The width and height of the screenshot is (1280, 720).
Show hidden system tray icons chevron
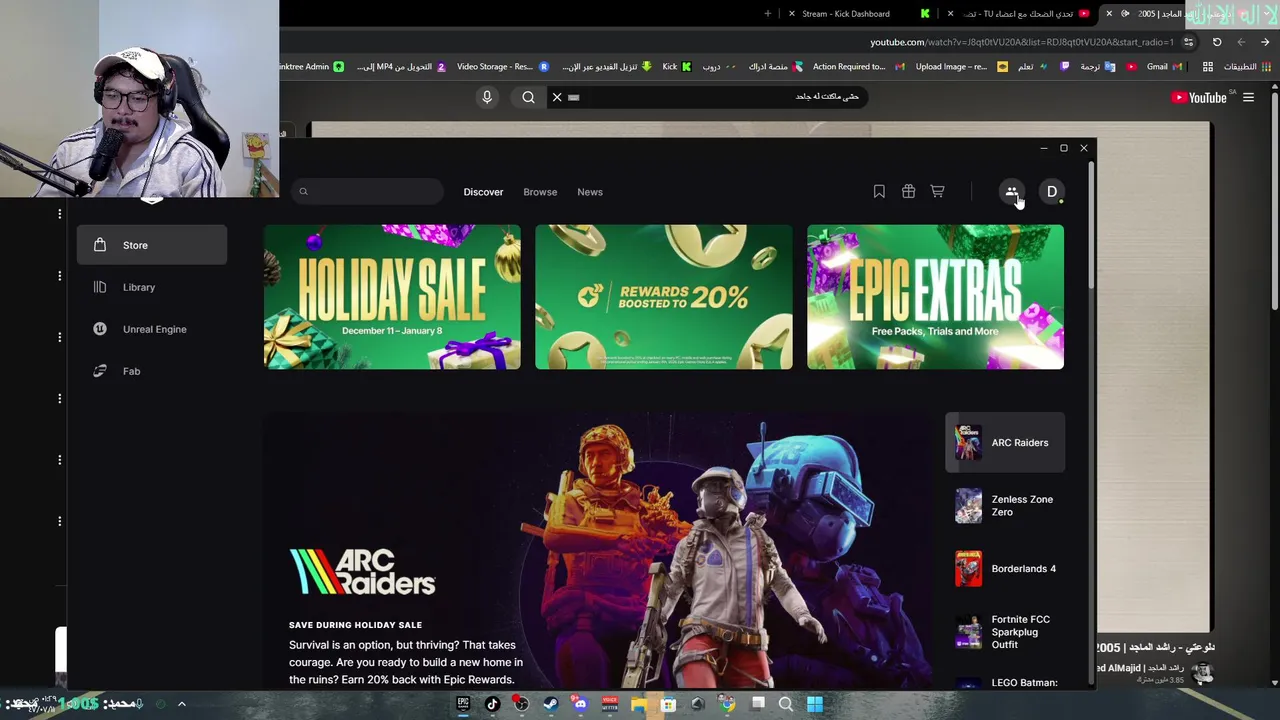pos(182,704)
